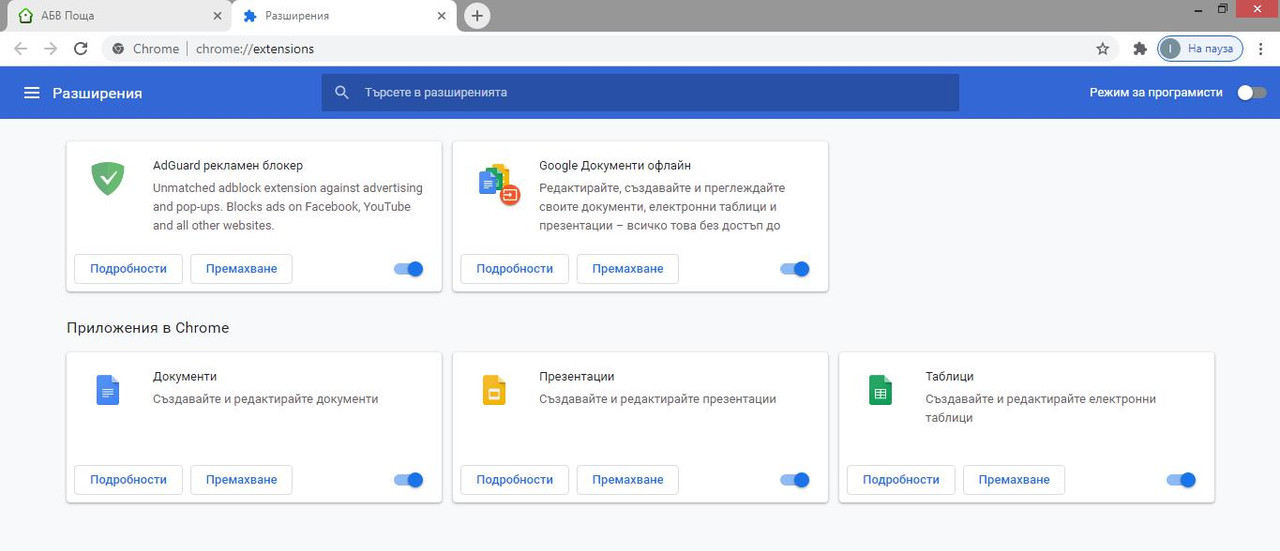Click Премахване for Google Документи офлайн
This screenshot has height=551, width=1280.
click(627, 269)
